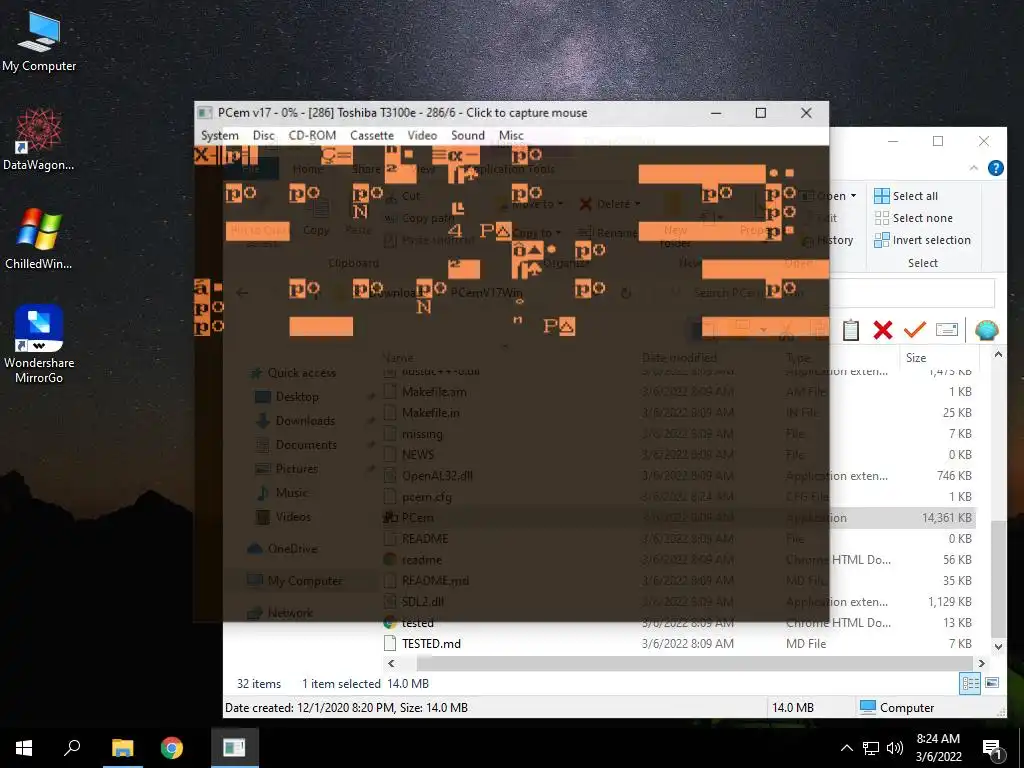Click the 35 KB size cell

(x=957, y=581)
